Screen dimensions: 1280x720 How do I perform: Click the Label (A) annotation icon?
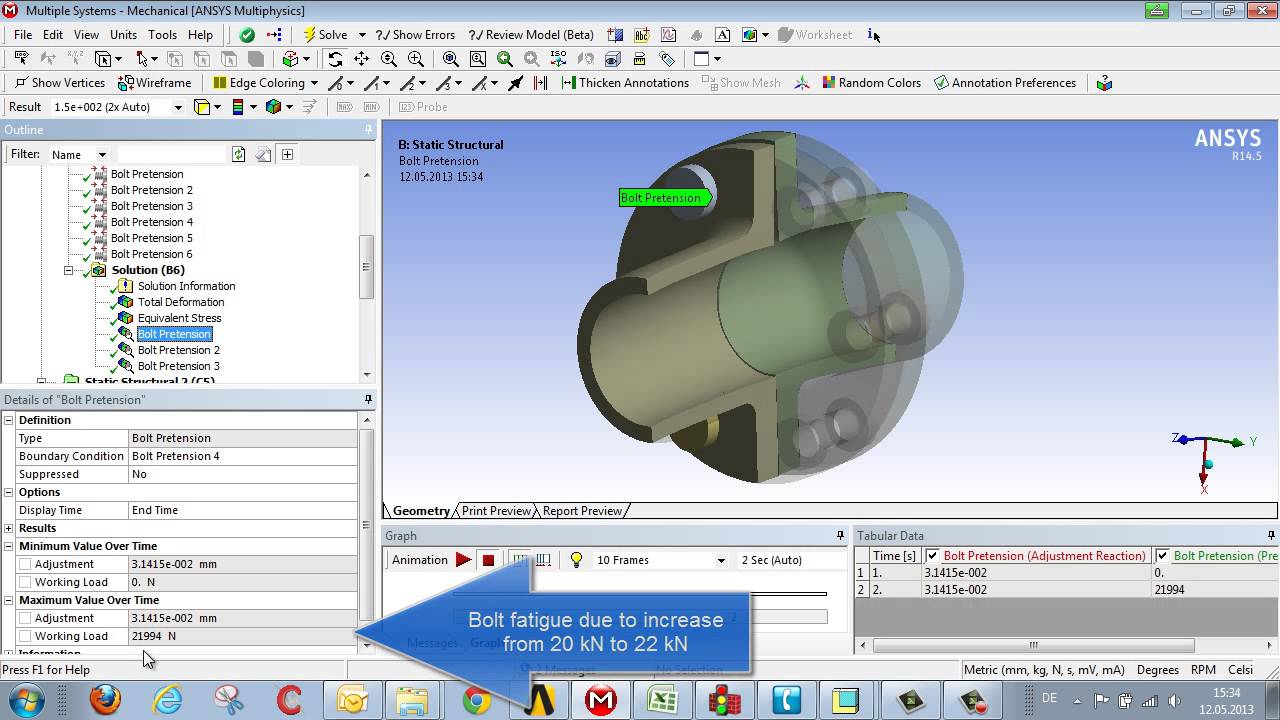click(x=722, y=35)
